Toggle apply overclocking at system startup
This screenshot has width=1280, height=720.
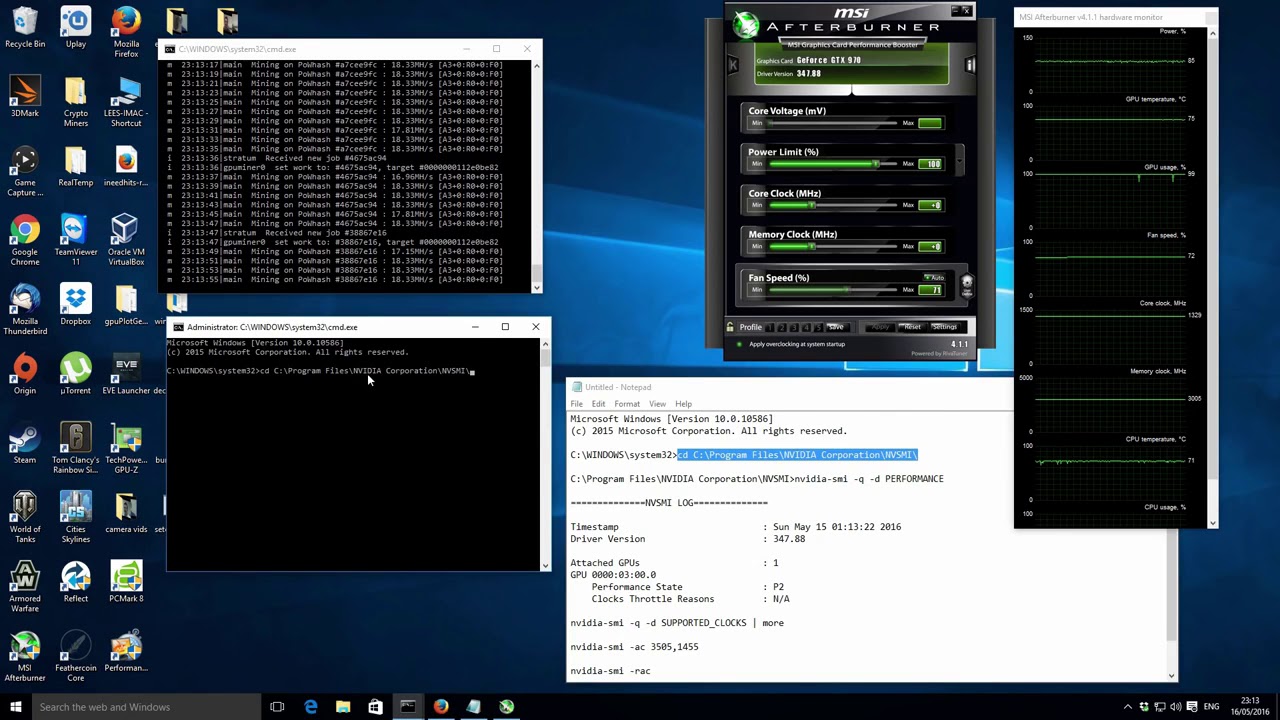(x=739, y=344)
